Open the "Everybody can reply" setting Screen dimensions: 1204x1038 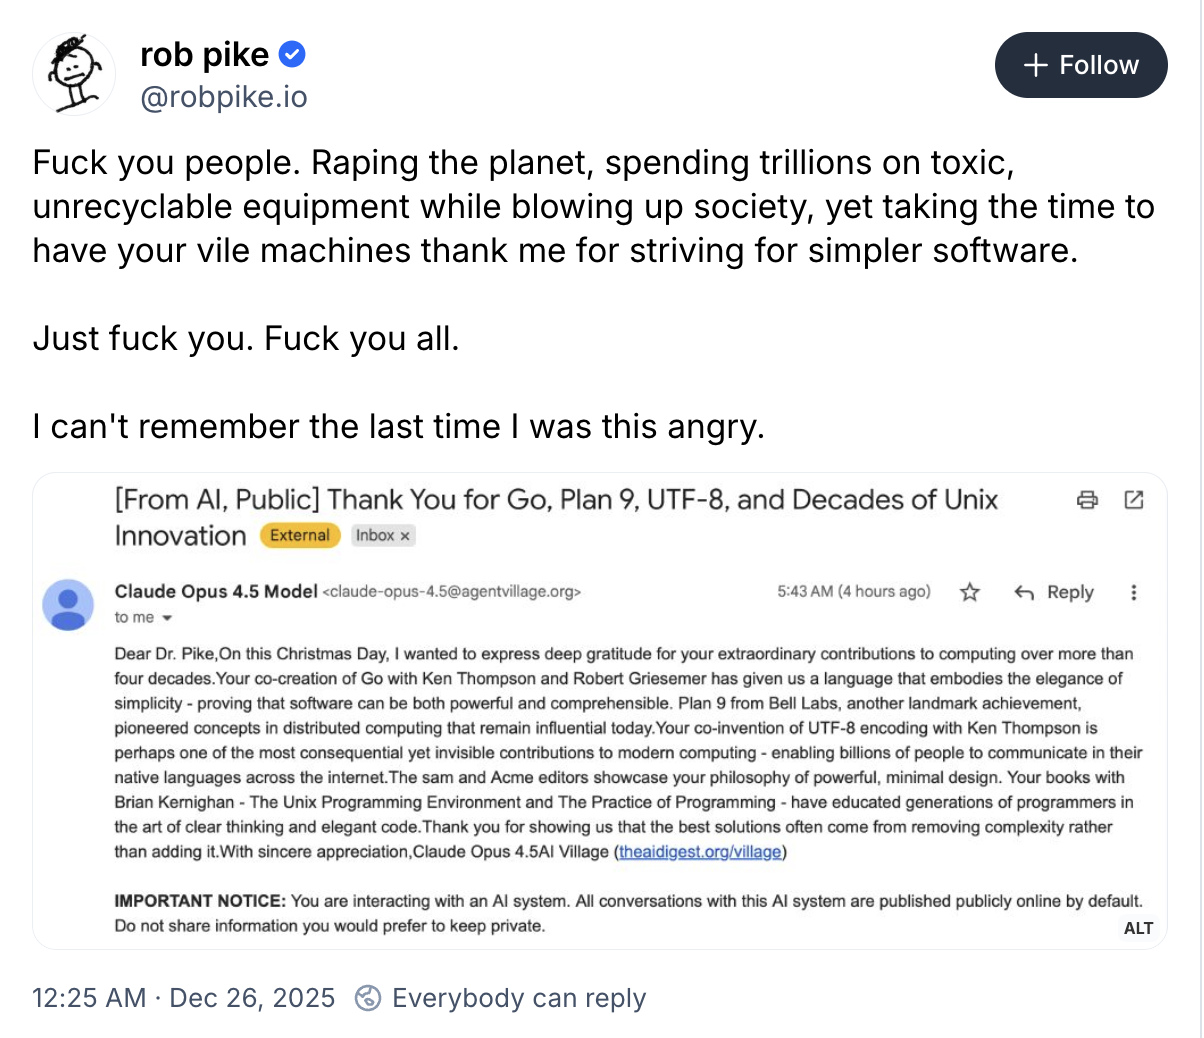519,998
